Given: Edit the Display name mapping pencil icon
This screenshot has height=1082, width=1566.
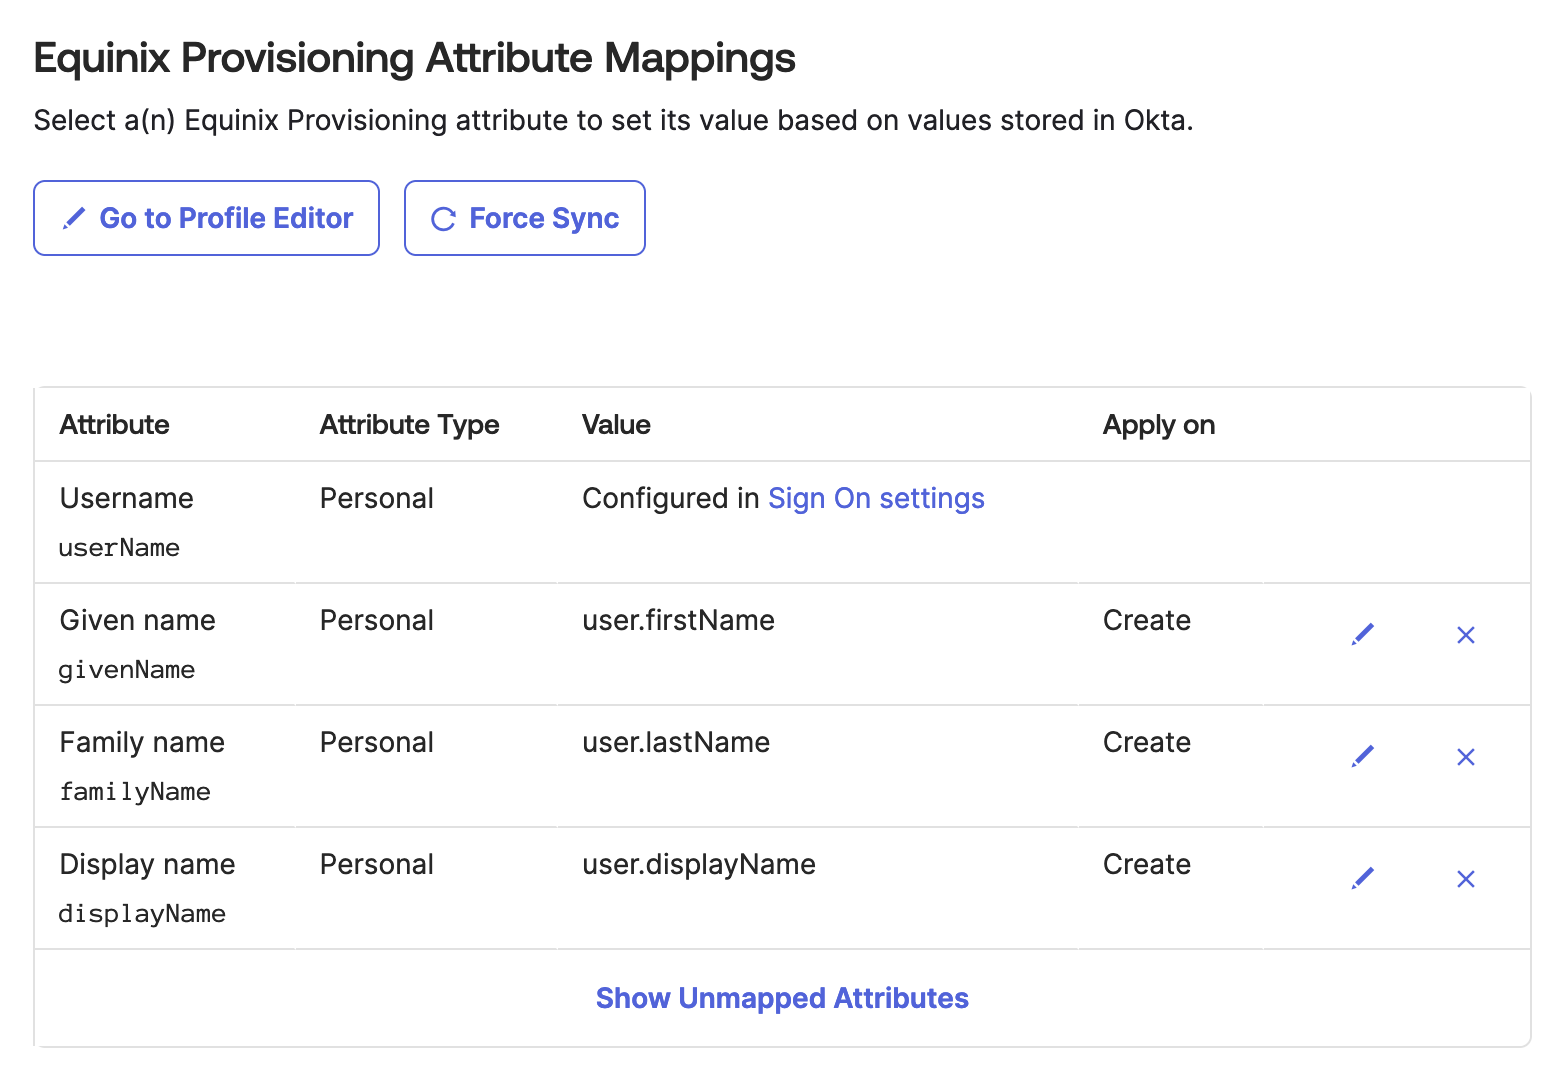Looking at the screenshot, I should click(x=1362, y=879).
